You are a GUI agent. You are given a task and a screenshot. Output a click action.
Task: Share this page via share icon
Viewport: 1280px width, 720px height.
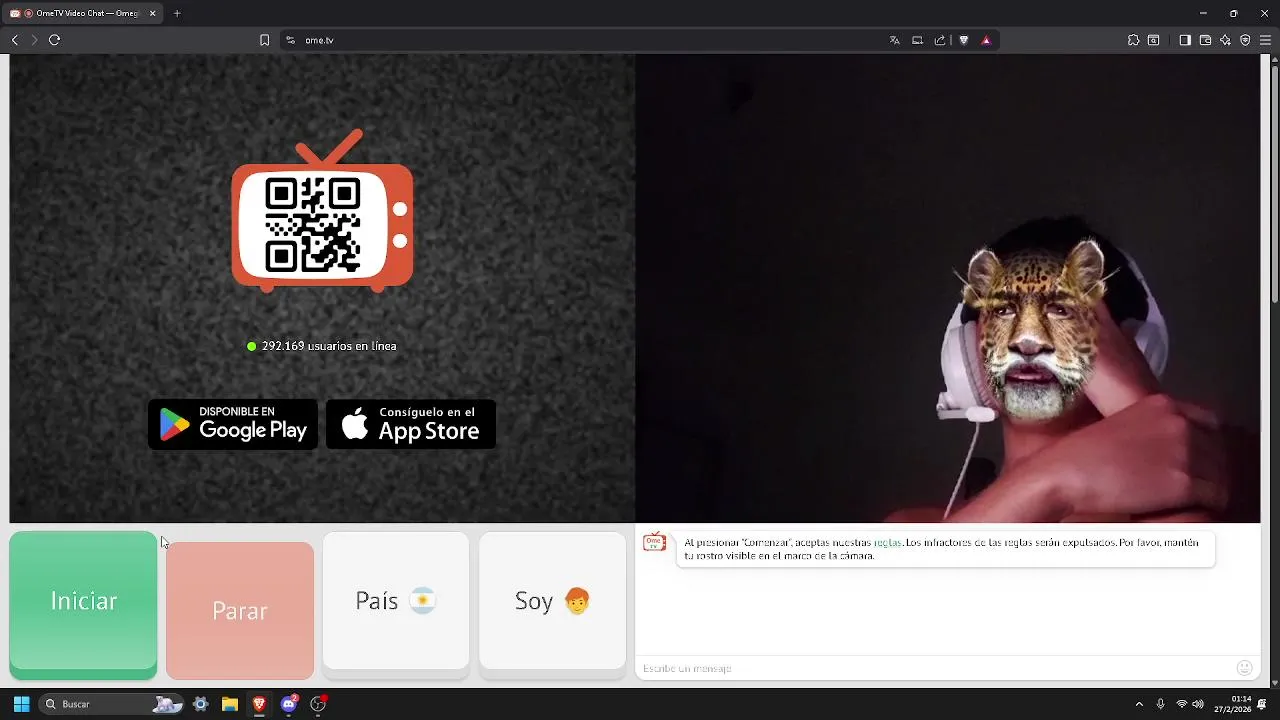pos(940,40)
